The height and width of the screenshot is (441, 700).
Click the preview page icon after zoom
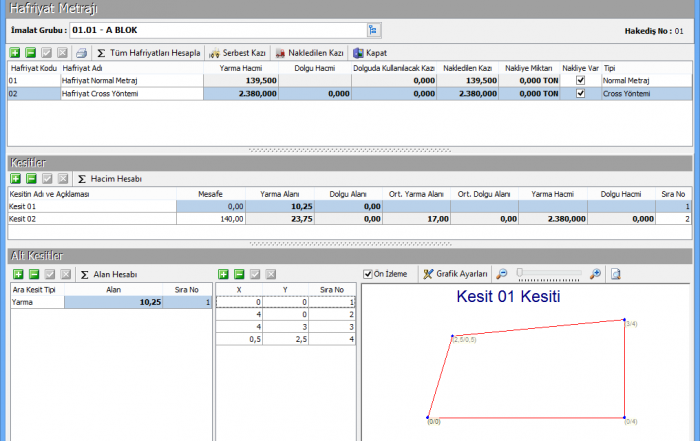[617, 273]
